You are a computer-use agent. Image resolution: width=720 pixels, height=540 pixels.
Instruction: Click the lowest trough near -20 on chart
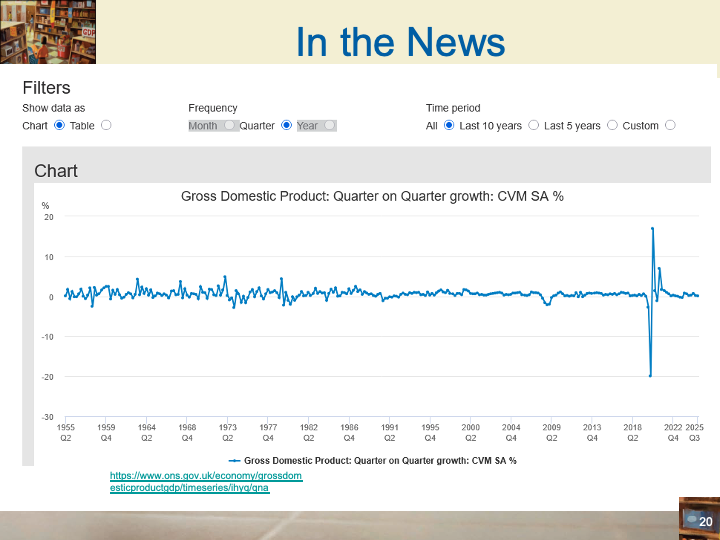(650, 375)
